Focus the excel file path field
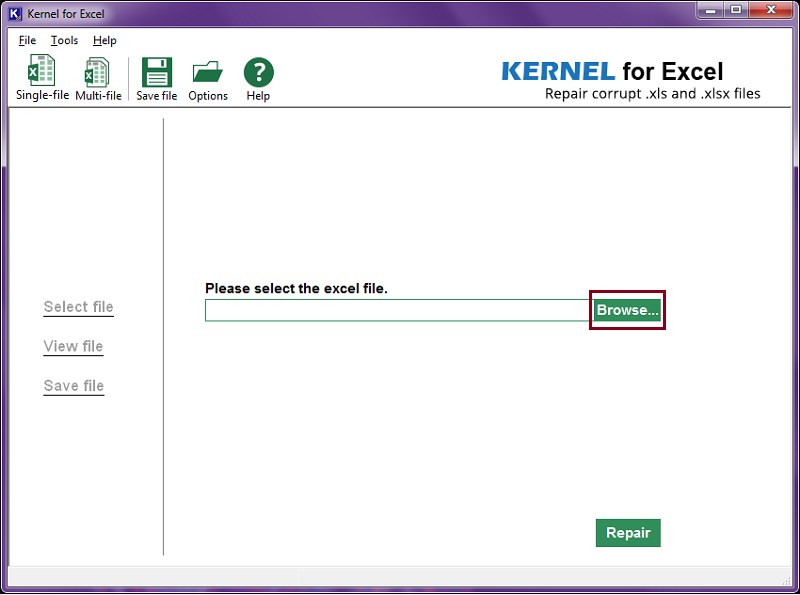This screenshot has width=800, height=595. coord(398,310)
